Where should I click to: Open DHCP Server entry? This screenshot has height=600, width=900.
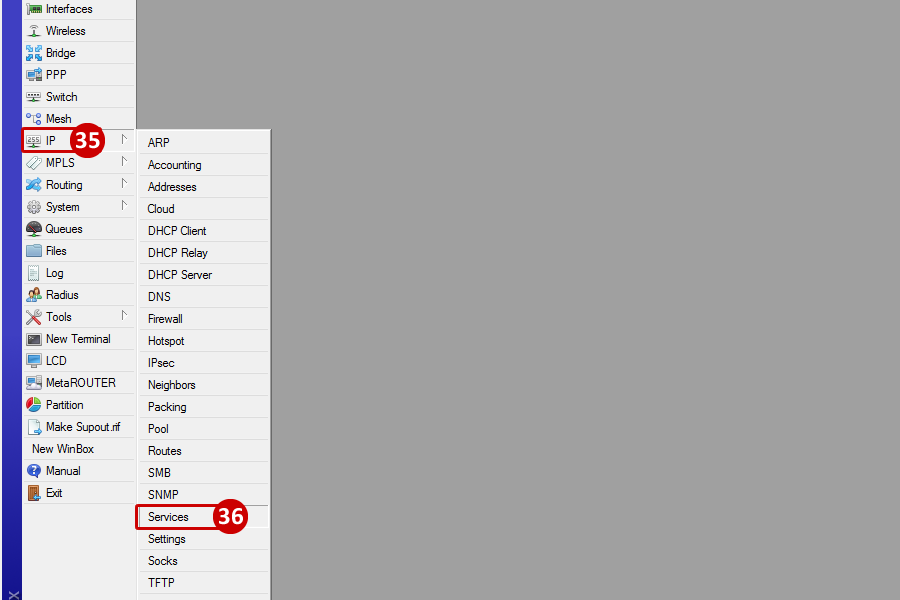204,275
